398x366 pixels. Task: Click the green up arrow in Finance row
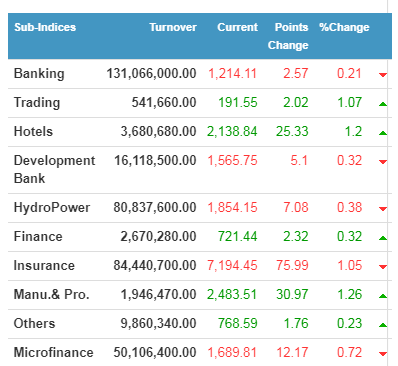[x=383, y=238]
